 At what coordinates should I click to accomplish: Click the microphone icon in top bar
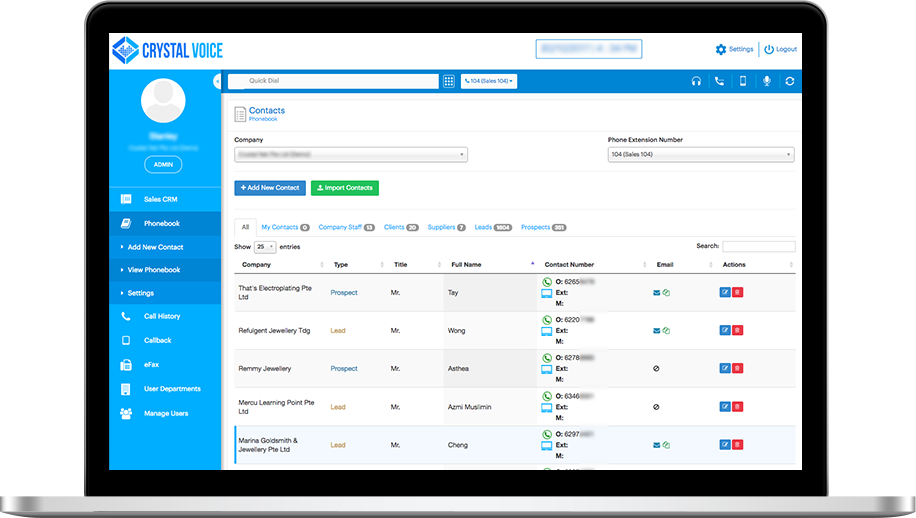click(767, 81)
